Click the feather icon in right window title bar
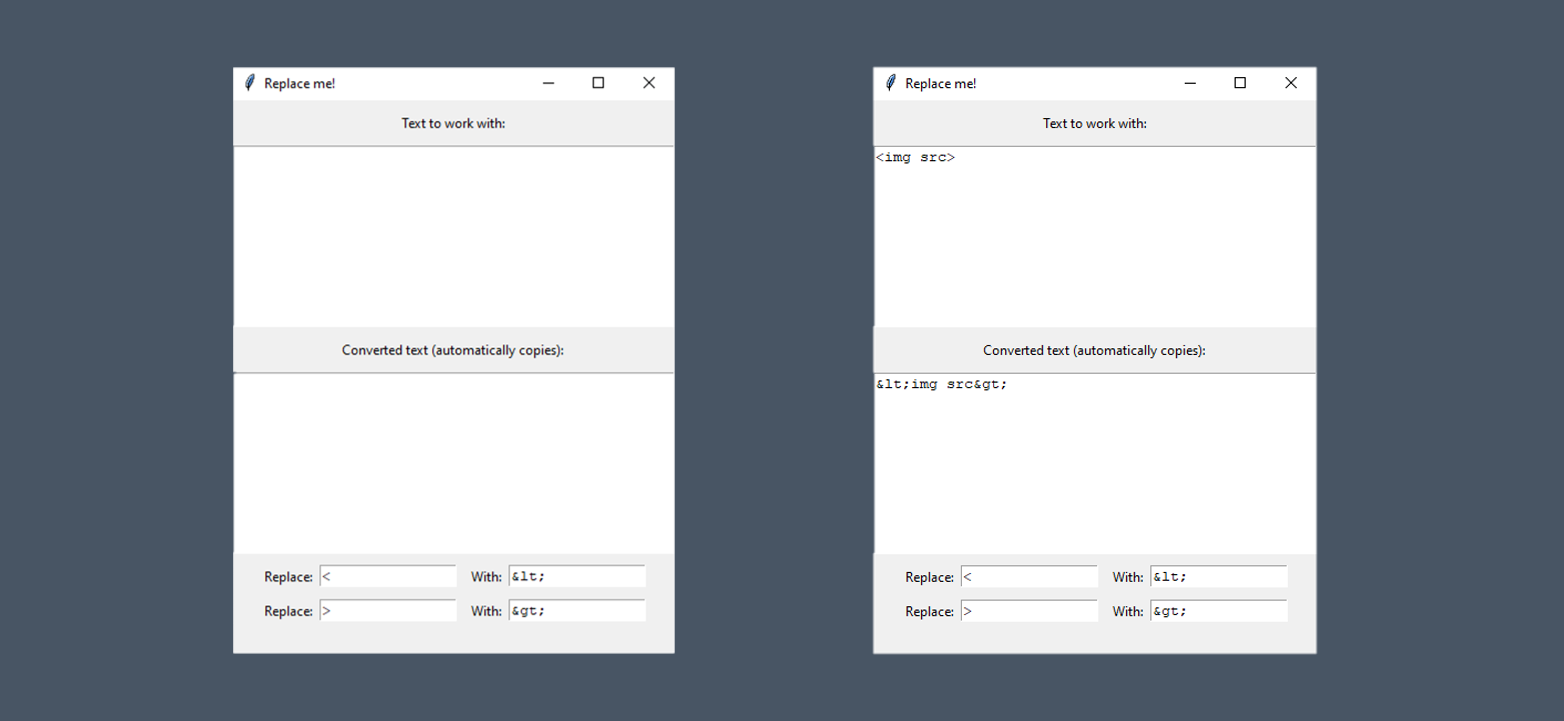Image resolution: width=1564 pixels, height=721 pixels. [891, 83]
